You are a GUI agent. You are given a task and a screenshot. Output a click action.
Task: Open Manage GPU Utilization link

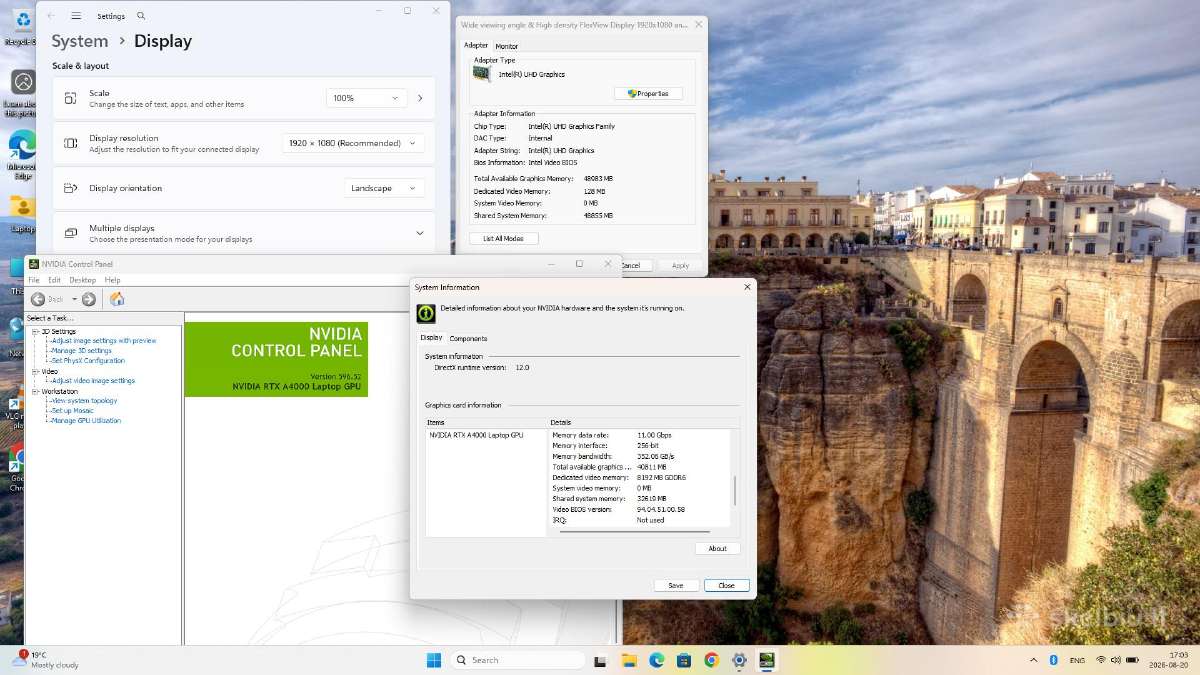[86, 420]
